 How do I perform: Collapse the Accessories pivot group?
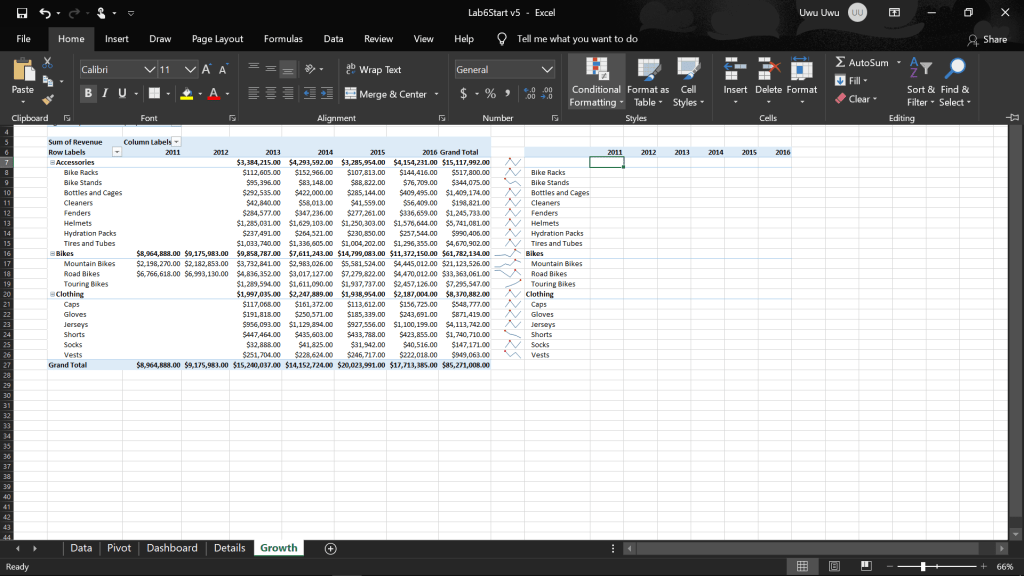click(x=52, y=162)
